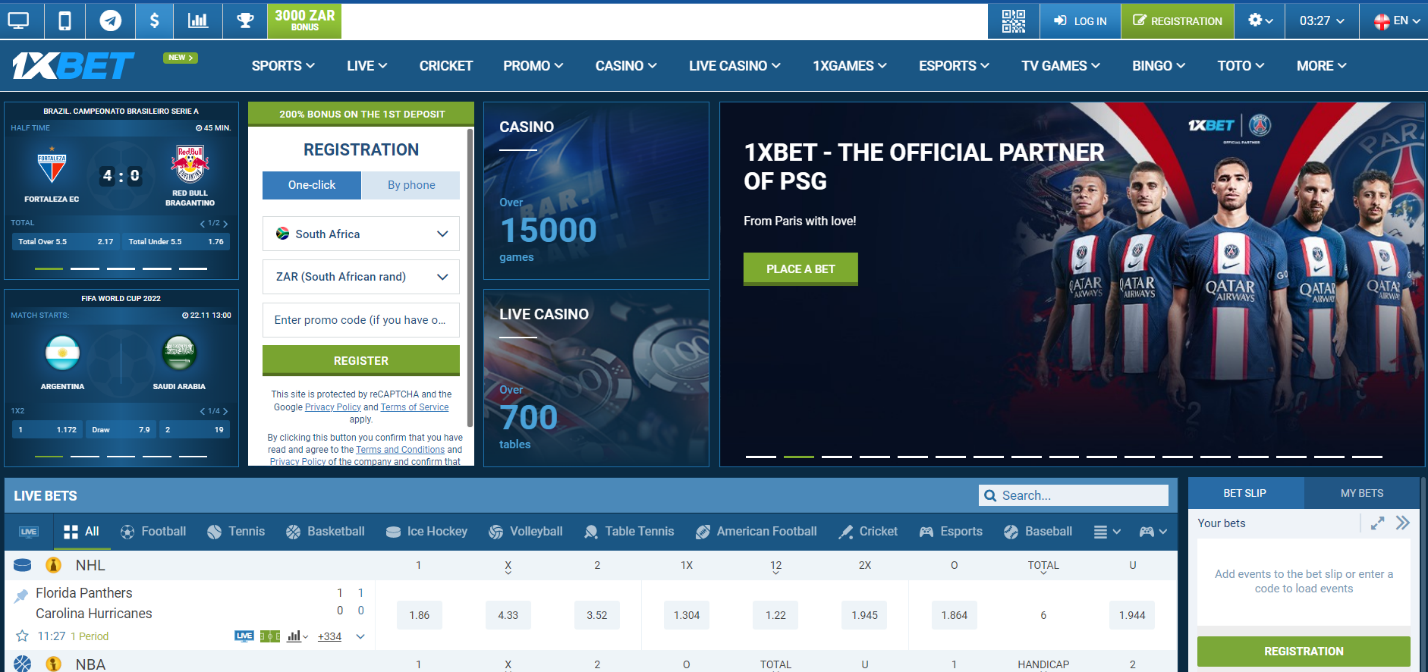The height and width of the screenshot is (672, 1428).
Task: Expand bet slip with the arrows icon
Action: 1377,523
